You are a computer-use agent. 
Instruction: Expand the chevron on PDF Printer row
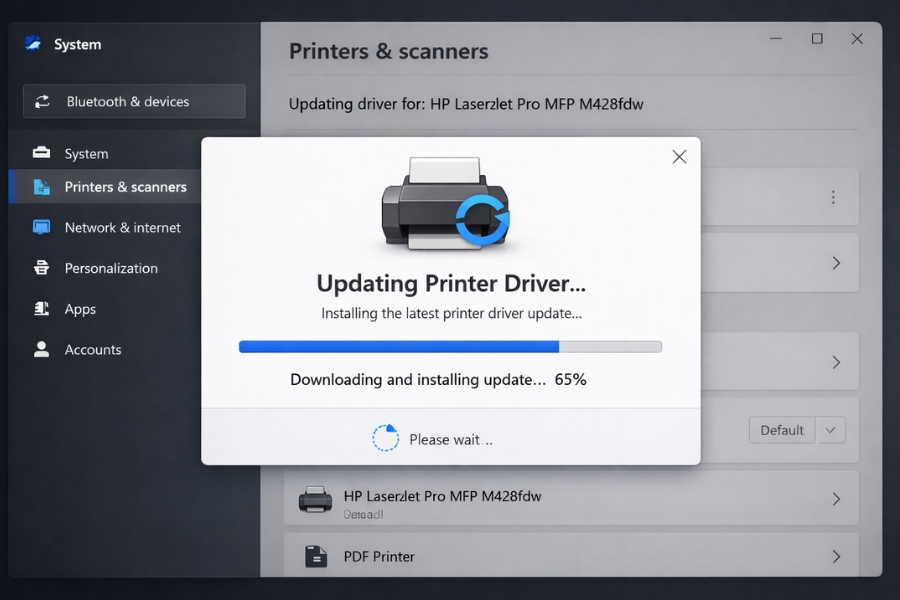tap(836, 556)
